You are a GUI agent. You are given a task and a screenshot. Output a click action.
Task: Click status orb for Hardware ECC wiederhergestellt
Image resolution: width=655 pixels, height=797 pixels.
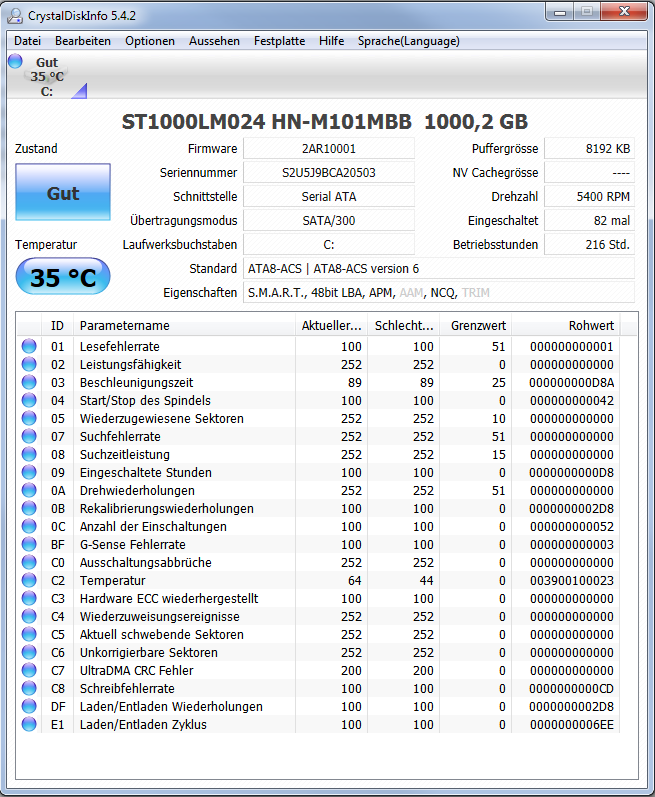tap(29, 598)
